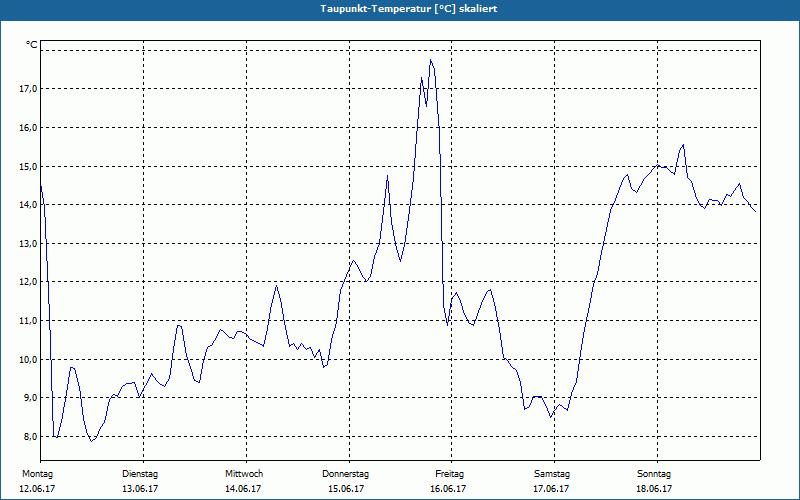Click the Mittwoch day label
Image resolution: width=800 pixels, height=500 pixels.
244,474
